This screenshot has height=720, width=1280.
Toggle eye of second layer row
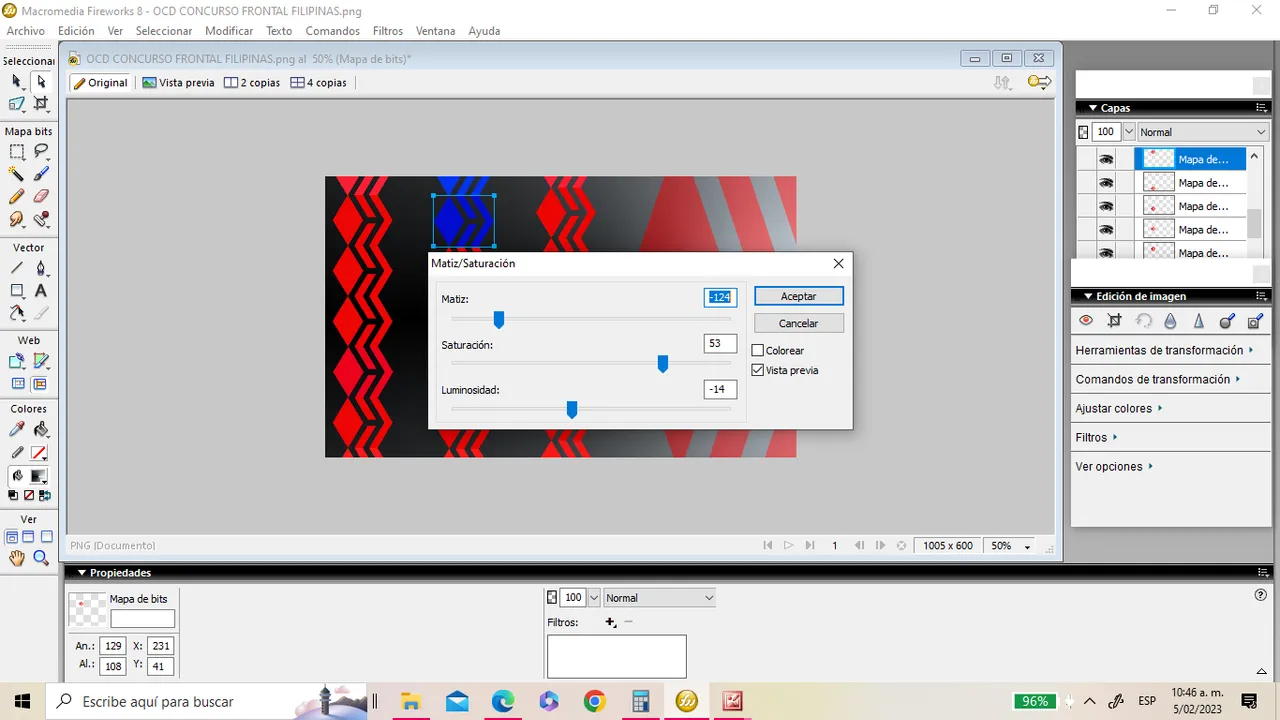tap(1106, 183)
